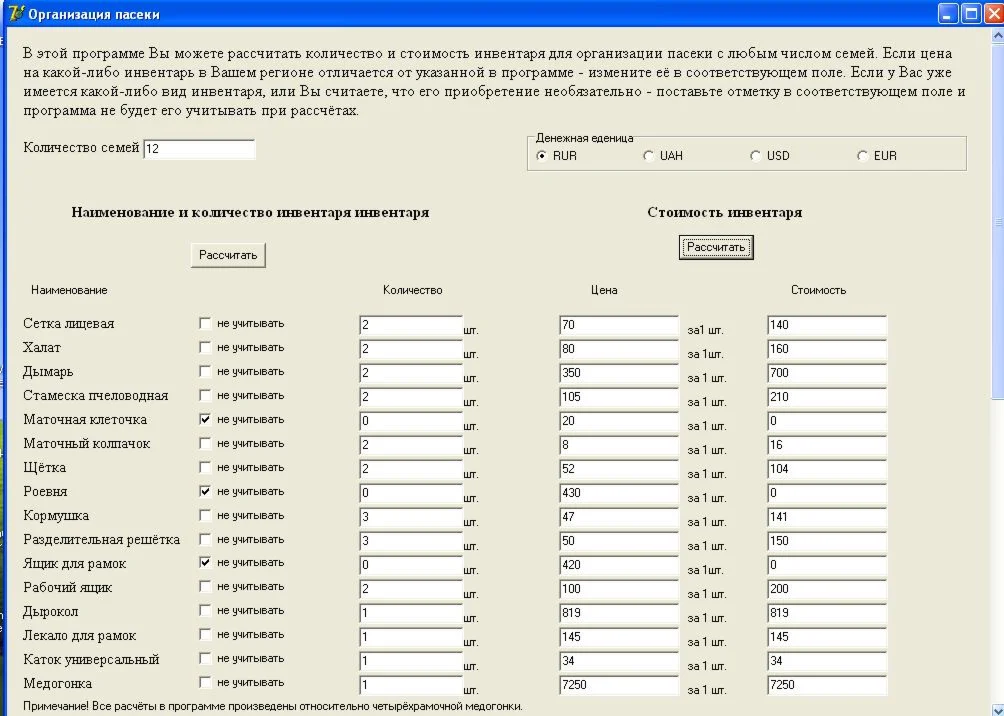Maximize the Организация пасеки window

[x=970, y=14]
